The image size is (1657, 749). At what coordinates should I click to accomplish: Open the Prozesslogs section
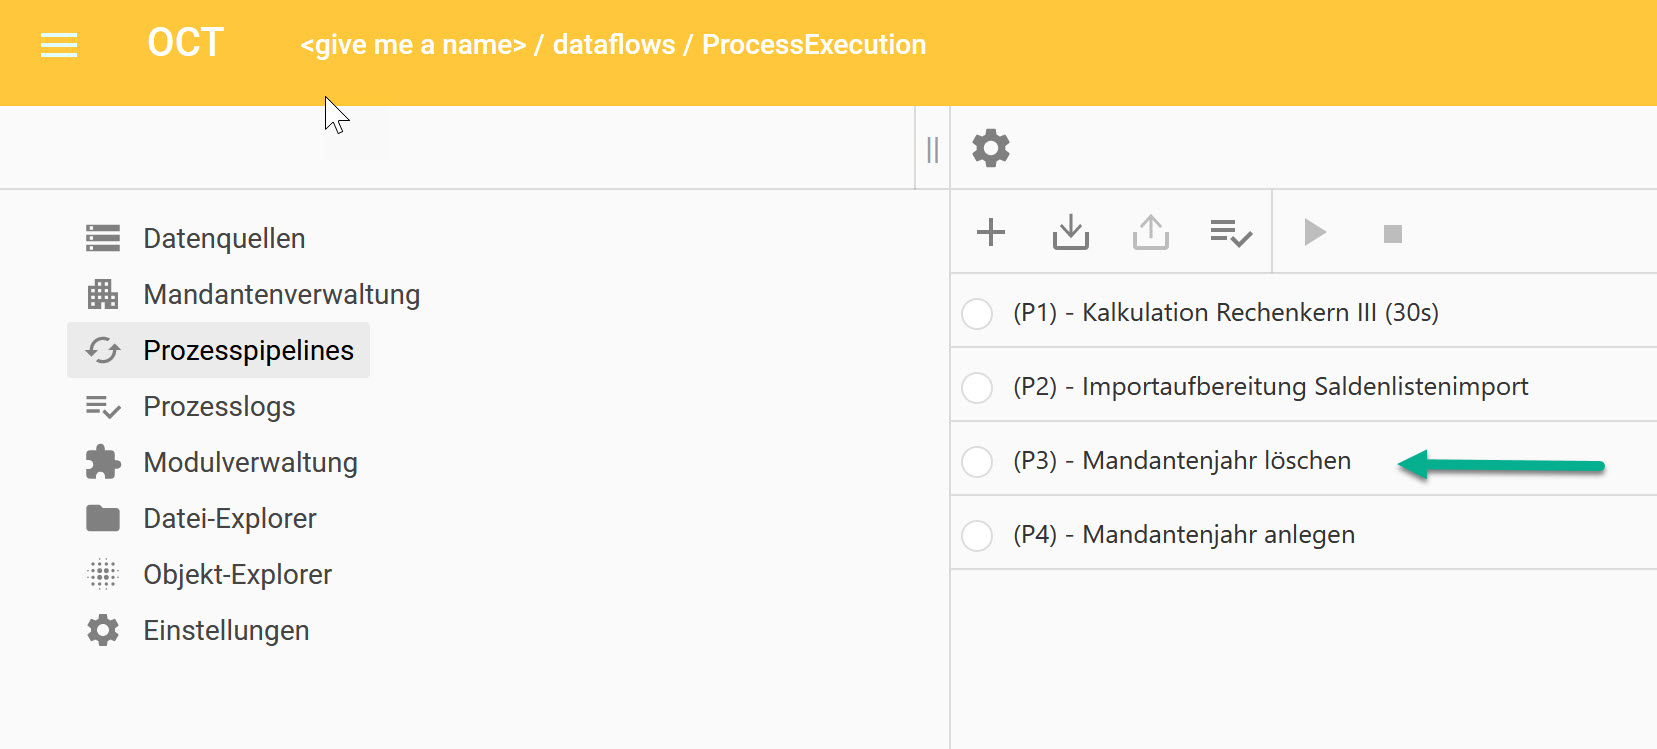219,406
